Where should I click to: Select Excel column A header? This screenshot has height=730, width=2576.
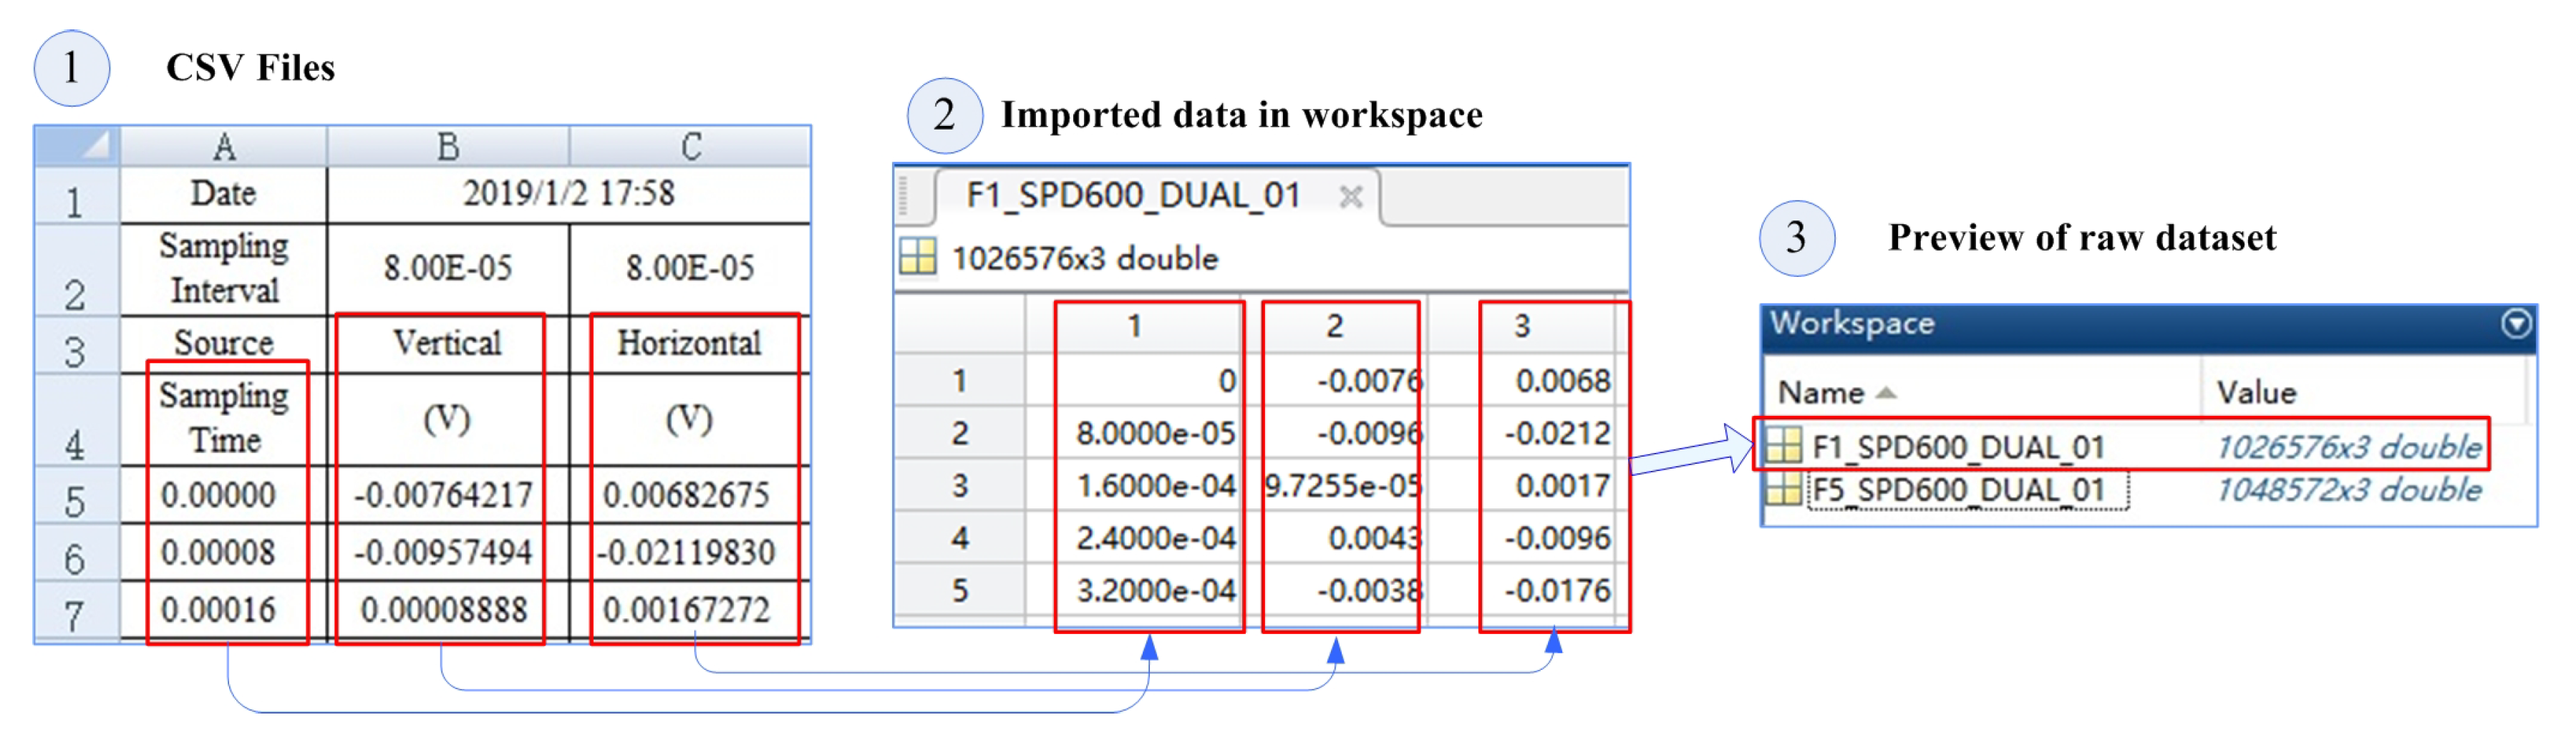(x=223, y=147)
